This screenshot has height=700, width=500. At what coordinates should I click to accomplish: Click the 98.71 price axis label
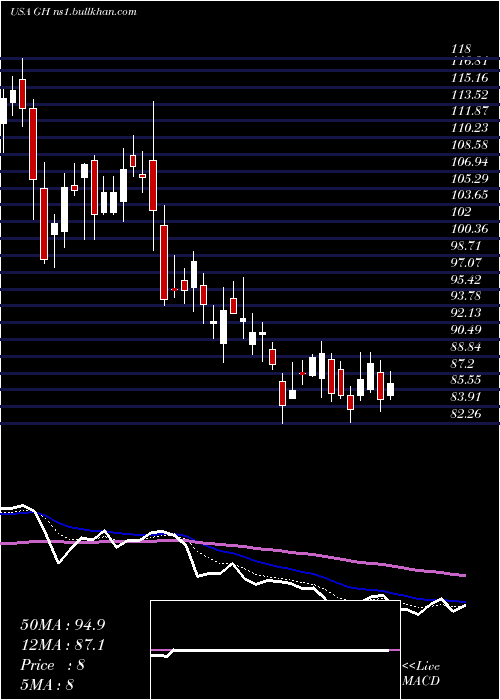click(x=467, y=246)
